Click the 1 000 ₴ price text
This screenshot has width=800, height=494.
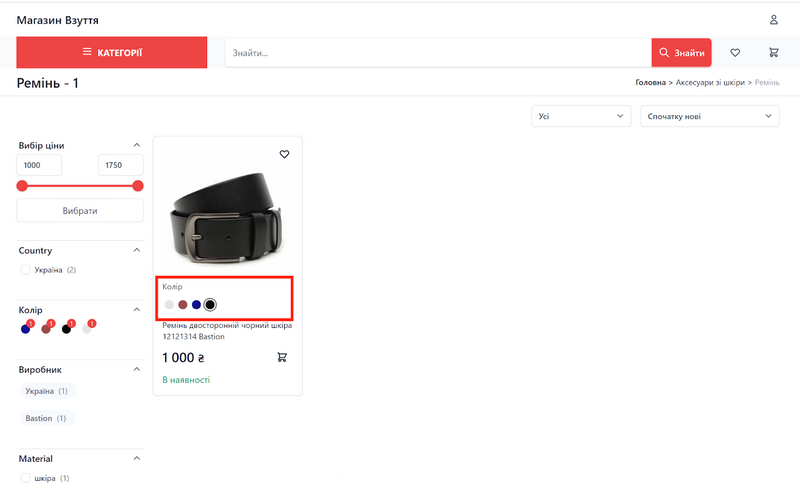click(x=183, y=358)
